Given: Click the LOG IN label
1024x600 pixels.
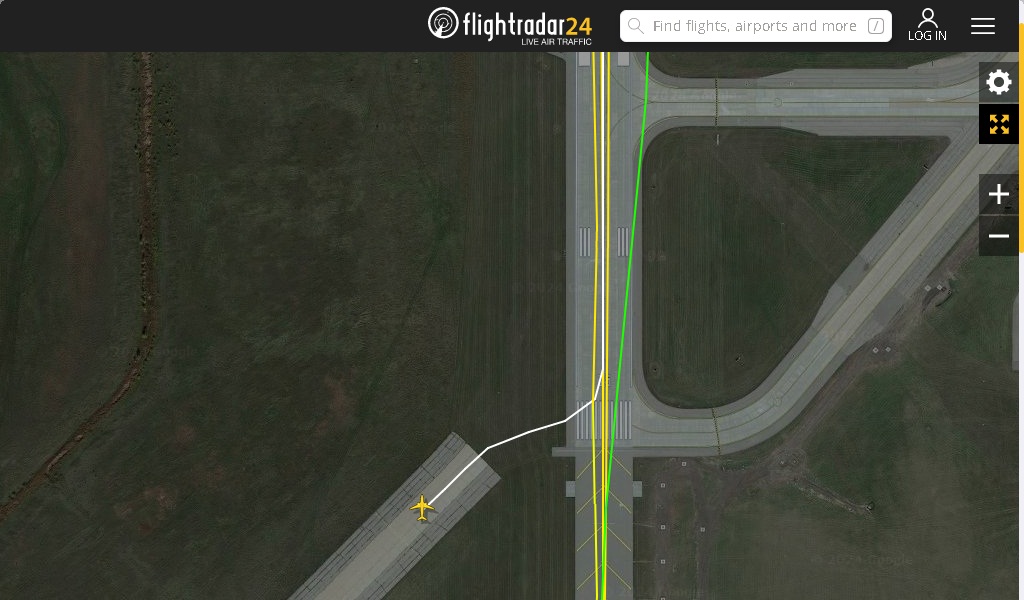Looking at the screenshot, I should [x=927, y=36].
